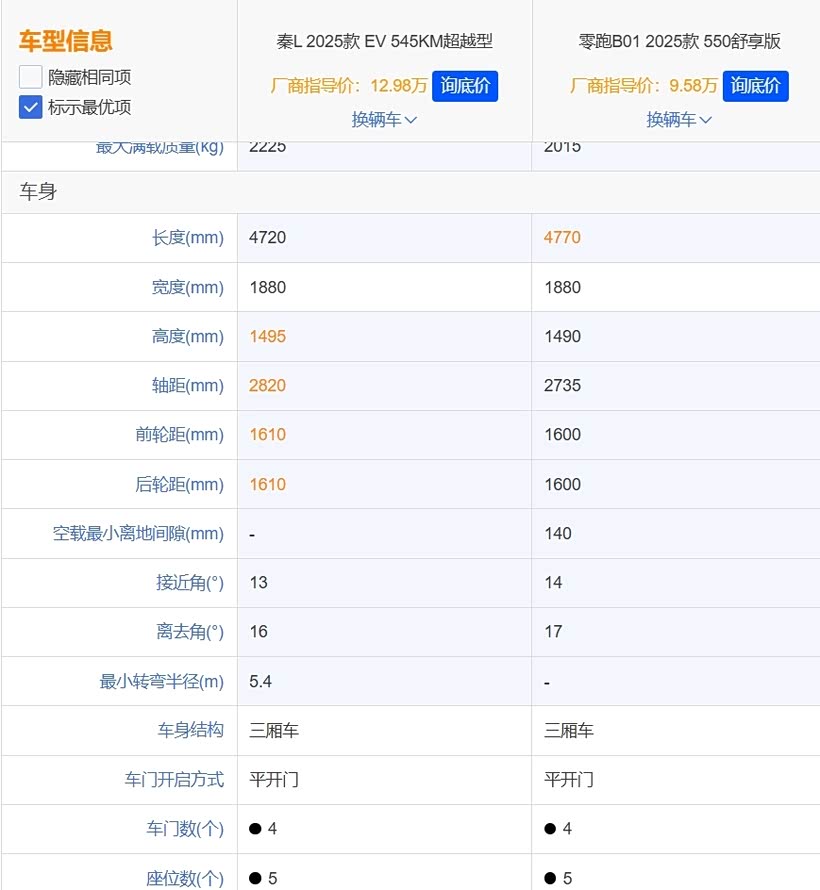Click the 轴距(mm) parameter label
This screenshot has width=820, height=890.
pyautogui.click(x=187, y=386)
